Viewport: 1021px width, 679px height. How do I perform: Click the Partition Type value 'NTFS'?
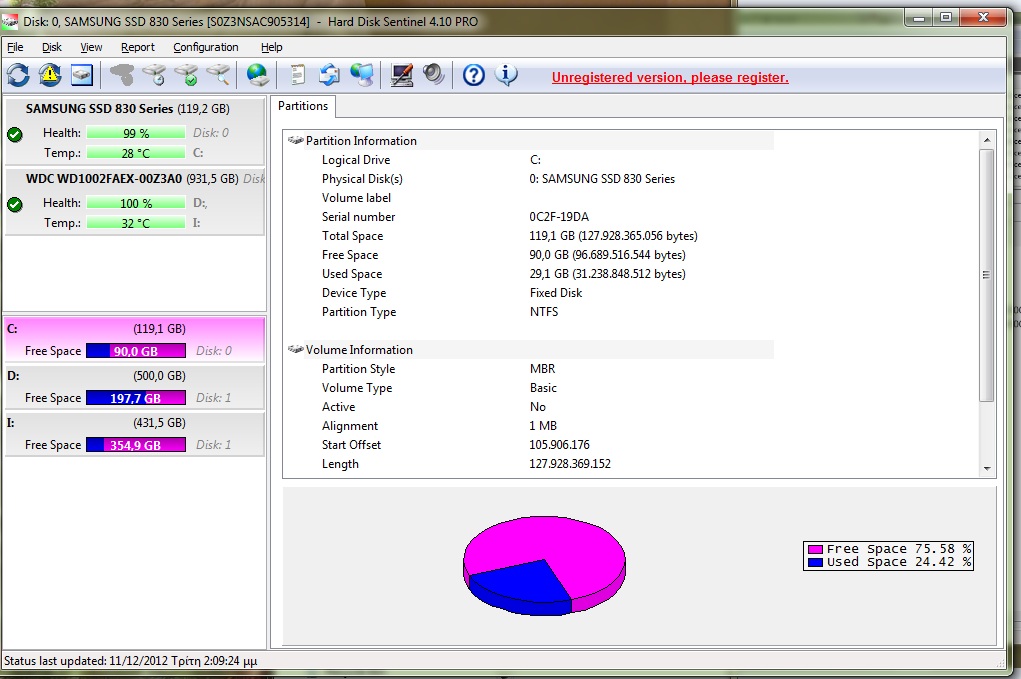(544, 312)
